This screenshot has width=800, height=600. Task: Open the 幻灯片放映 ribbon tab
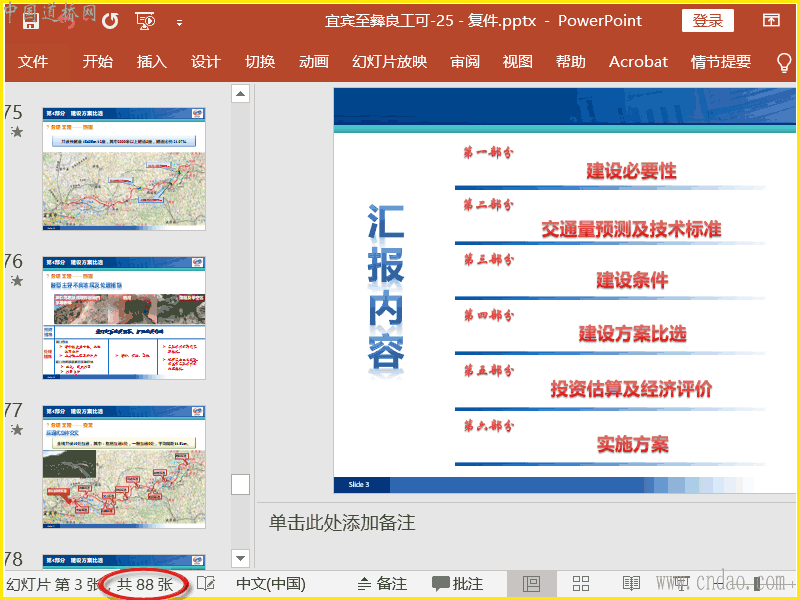point(389,62)
